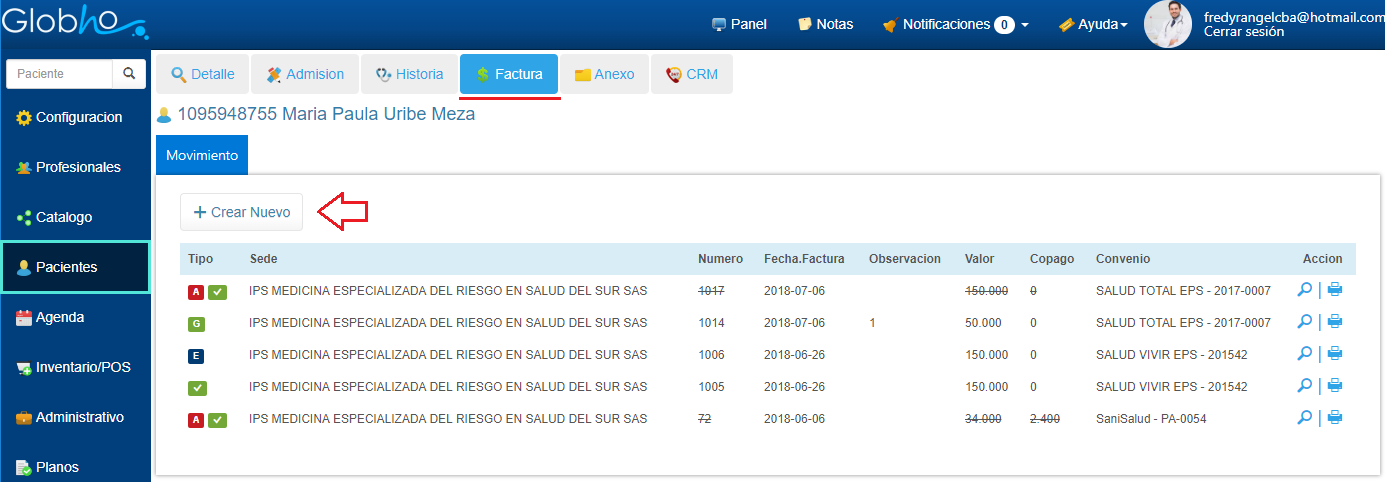Open the Notificaciones dropdown
This screenshot has width=1385, height=482.
point(955,24)
